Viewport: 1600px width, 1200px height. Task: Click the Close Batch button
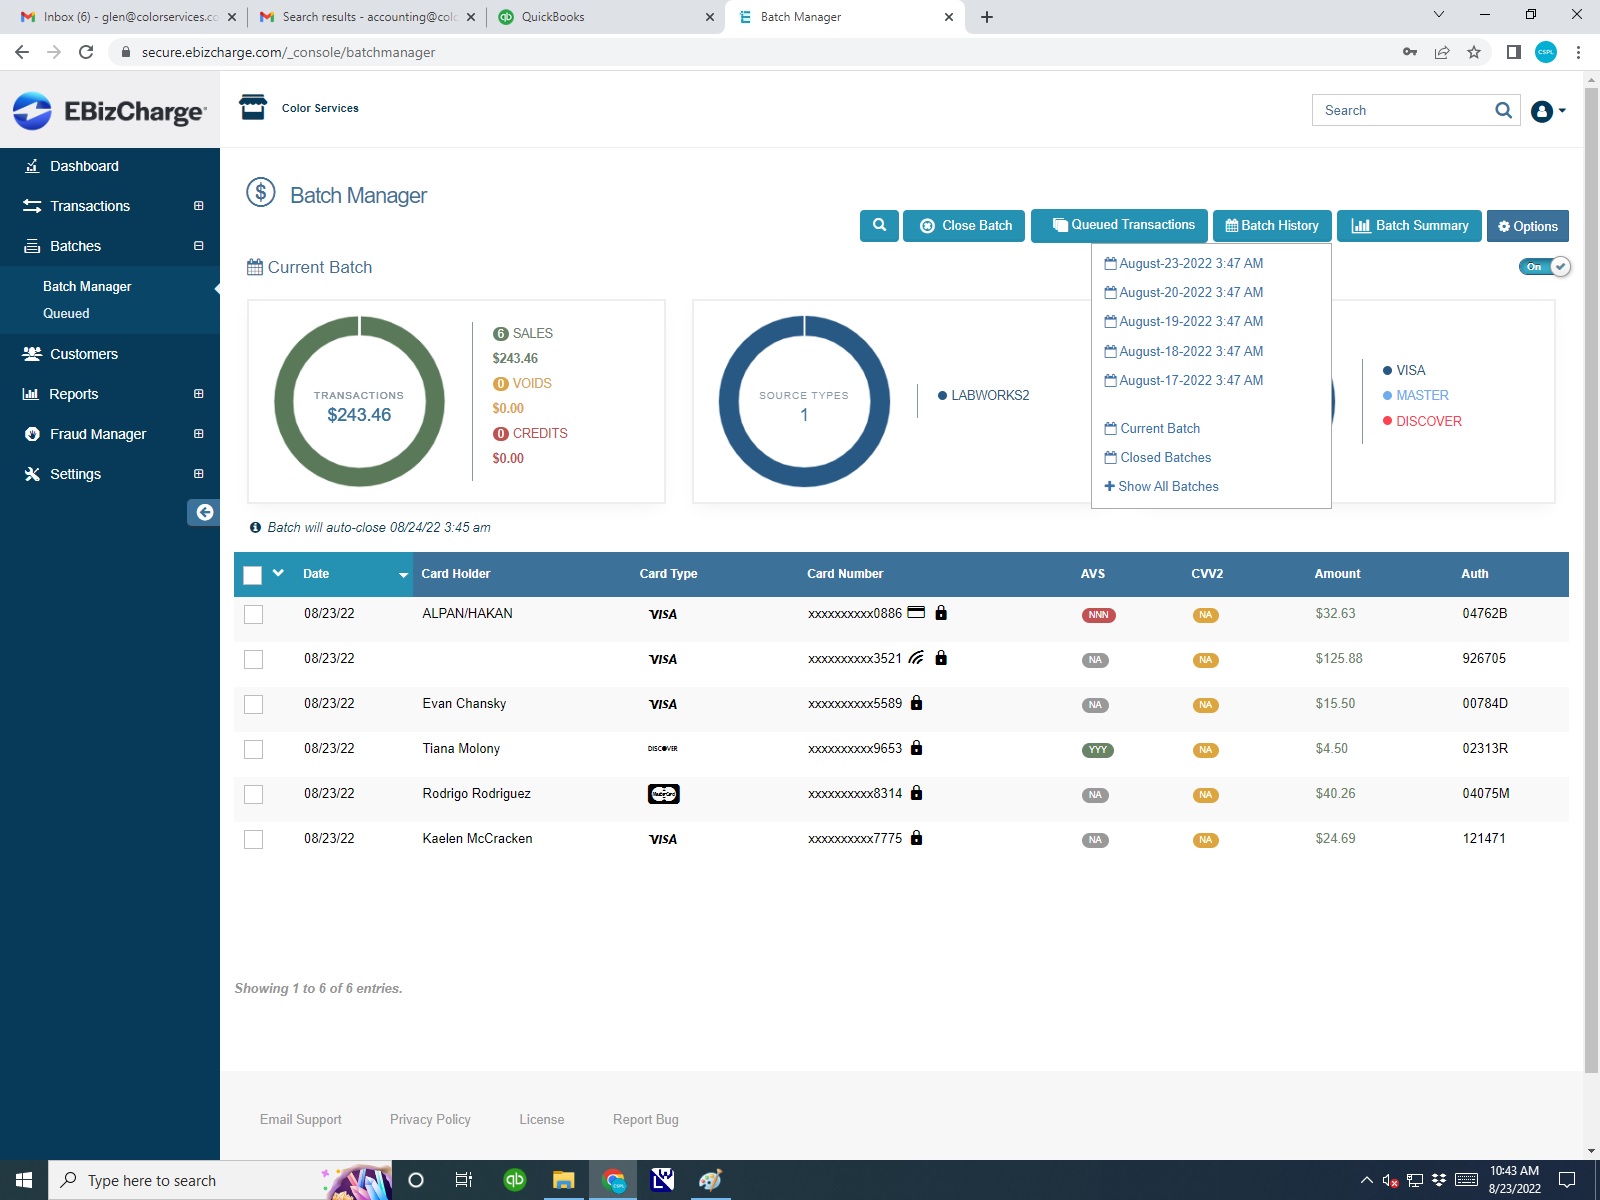964,226
